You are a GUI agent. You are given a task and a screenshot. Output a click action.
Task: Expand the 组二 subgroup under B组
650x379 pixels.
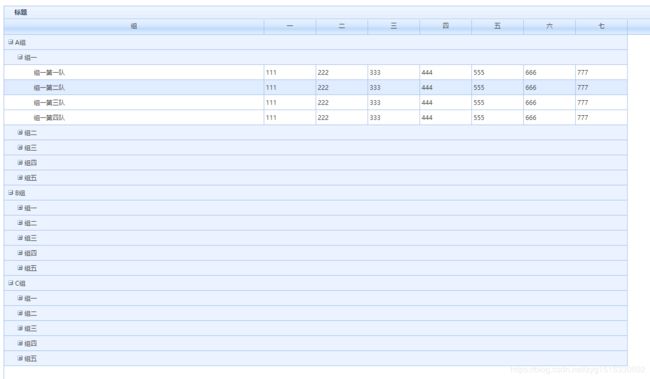20,223
